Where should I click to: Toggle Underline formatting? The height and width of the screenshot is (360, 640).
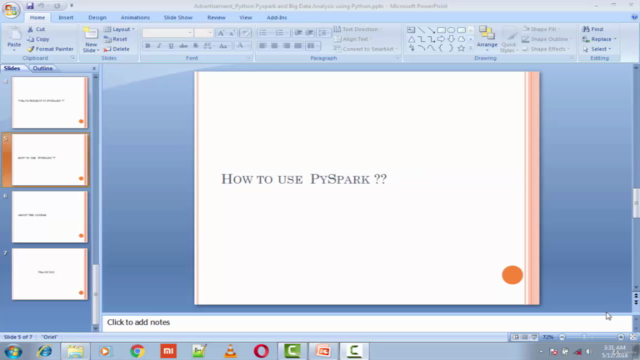tap(171, 46)
